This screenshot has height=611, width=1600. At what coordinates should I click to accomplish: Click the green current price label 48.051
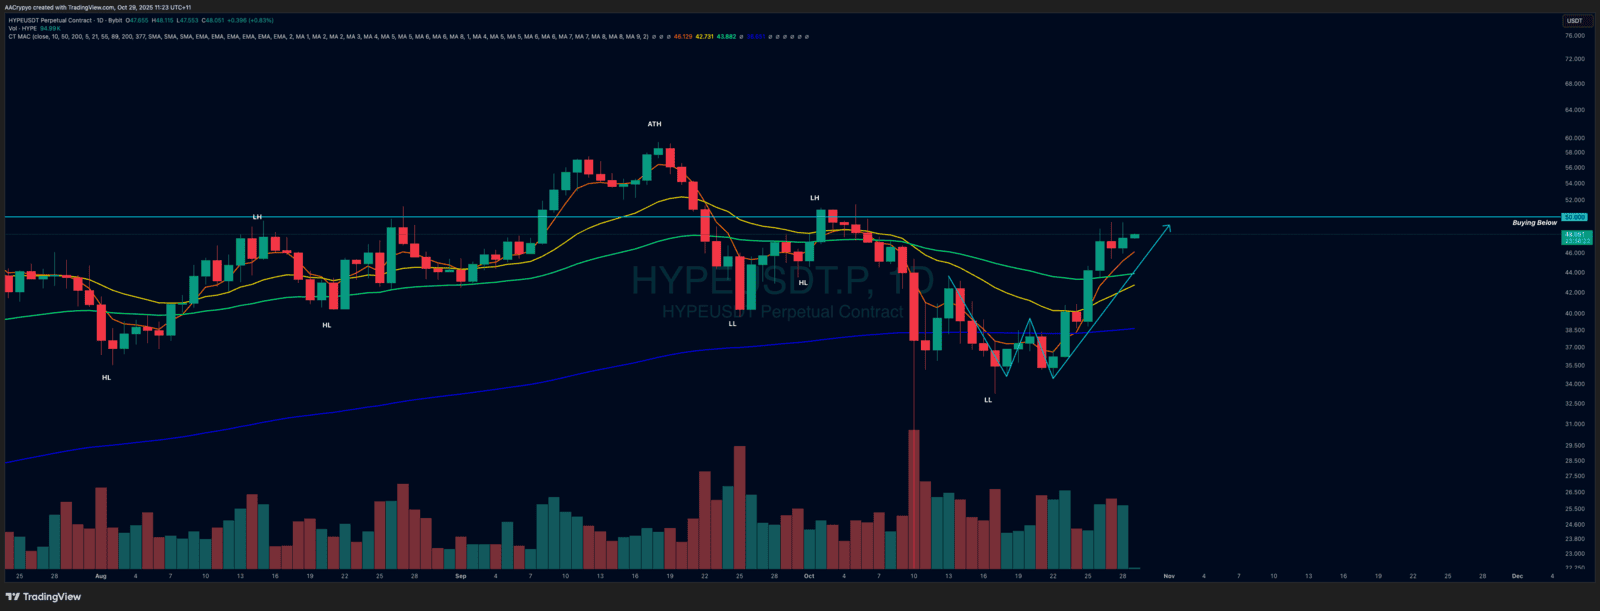pyautogui.click(x=1575, y=234)
